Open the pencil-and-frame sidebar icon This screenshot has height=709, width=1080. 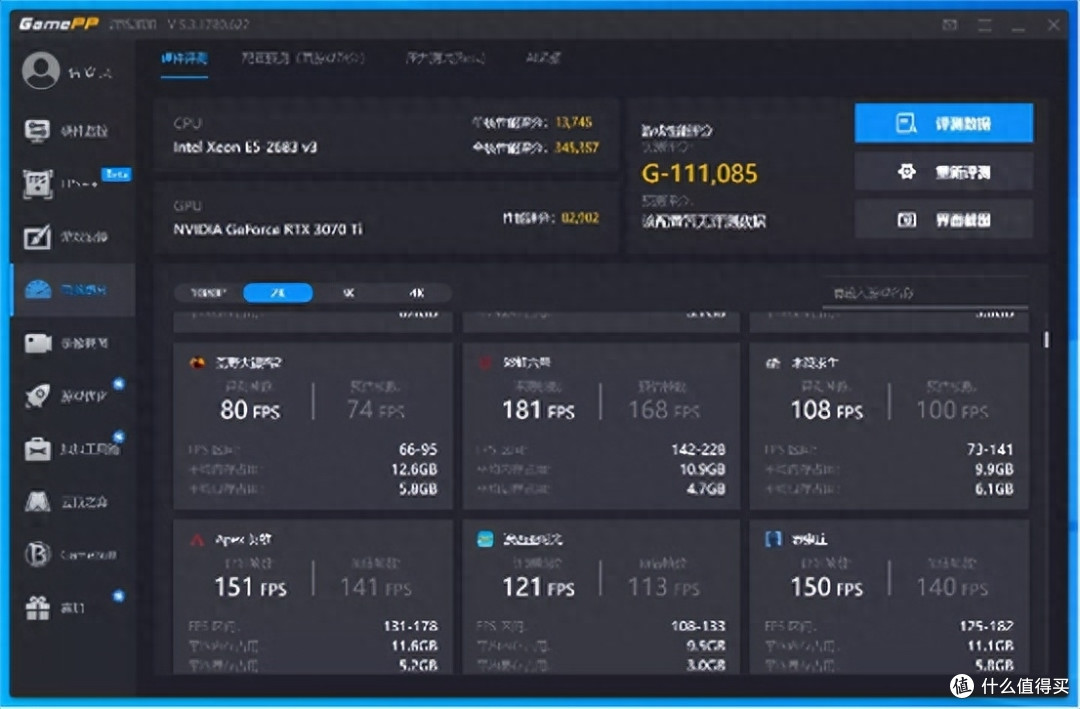[37, 237]
